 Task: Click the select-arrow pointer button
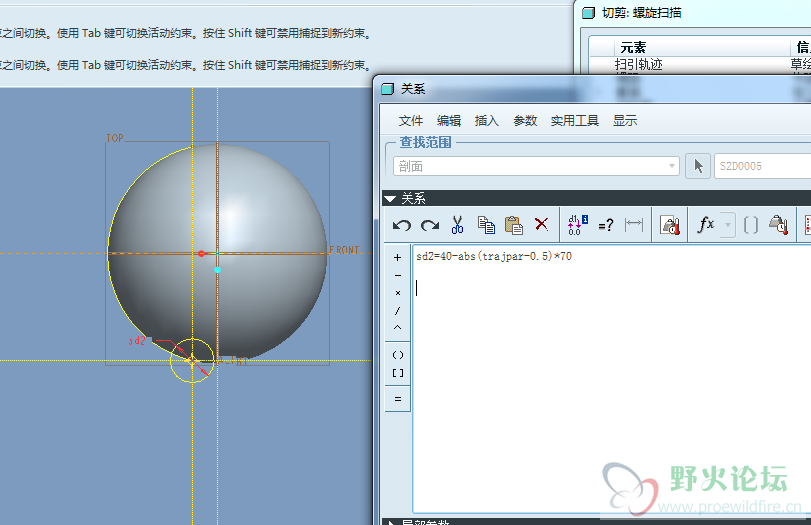point(698,166)
